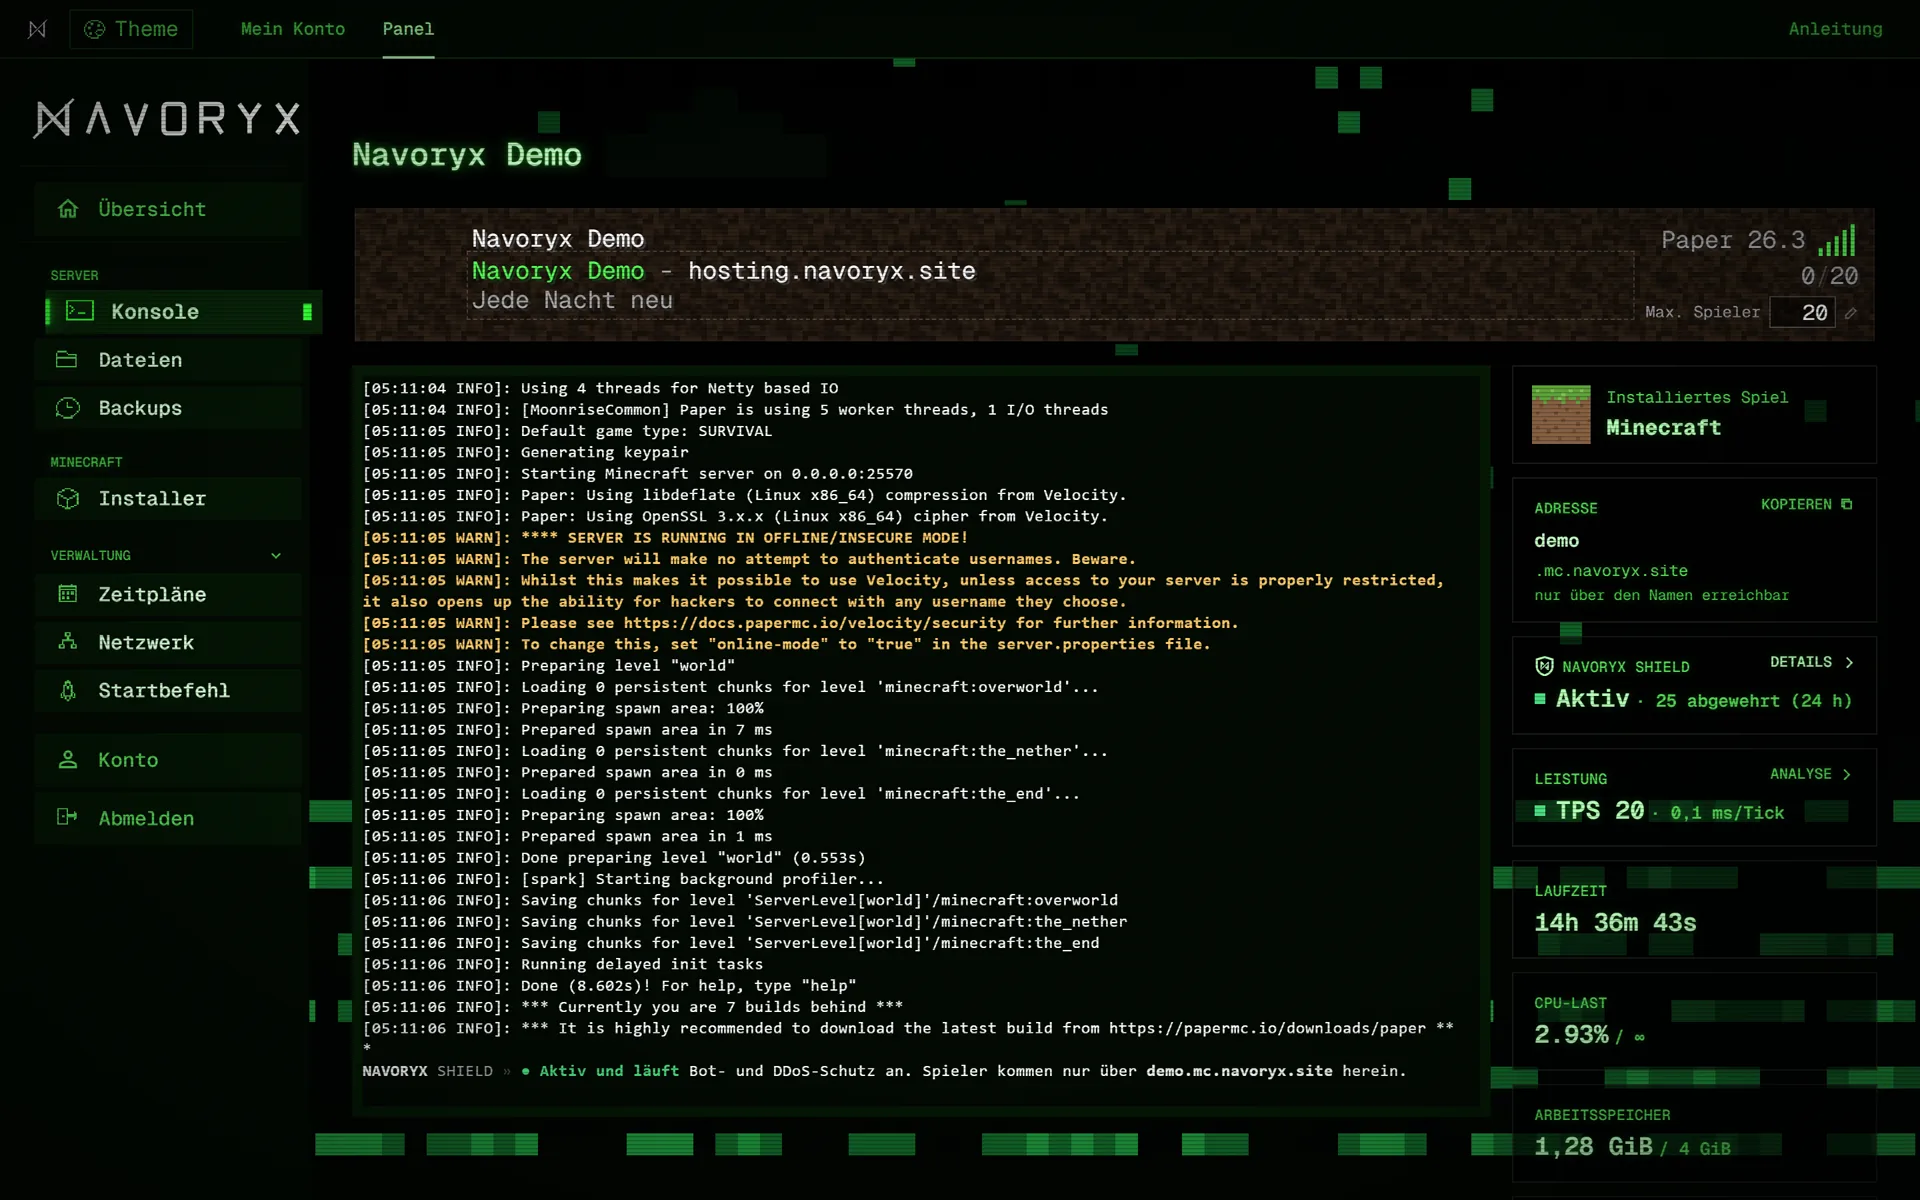Click the shield icon next to NAVORYX SHIELD
Viewport: 1920px width, 1200px height.
point(1544,666)
